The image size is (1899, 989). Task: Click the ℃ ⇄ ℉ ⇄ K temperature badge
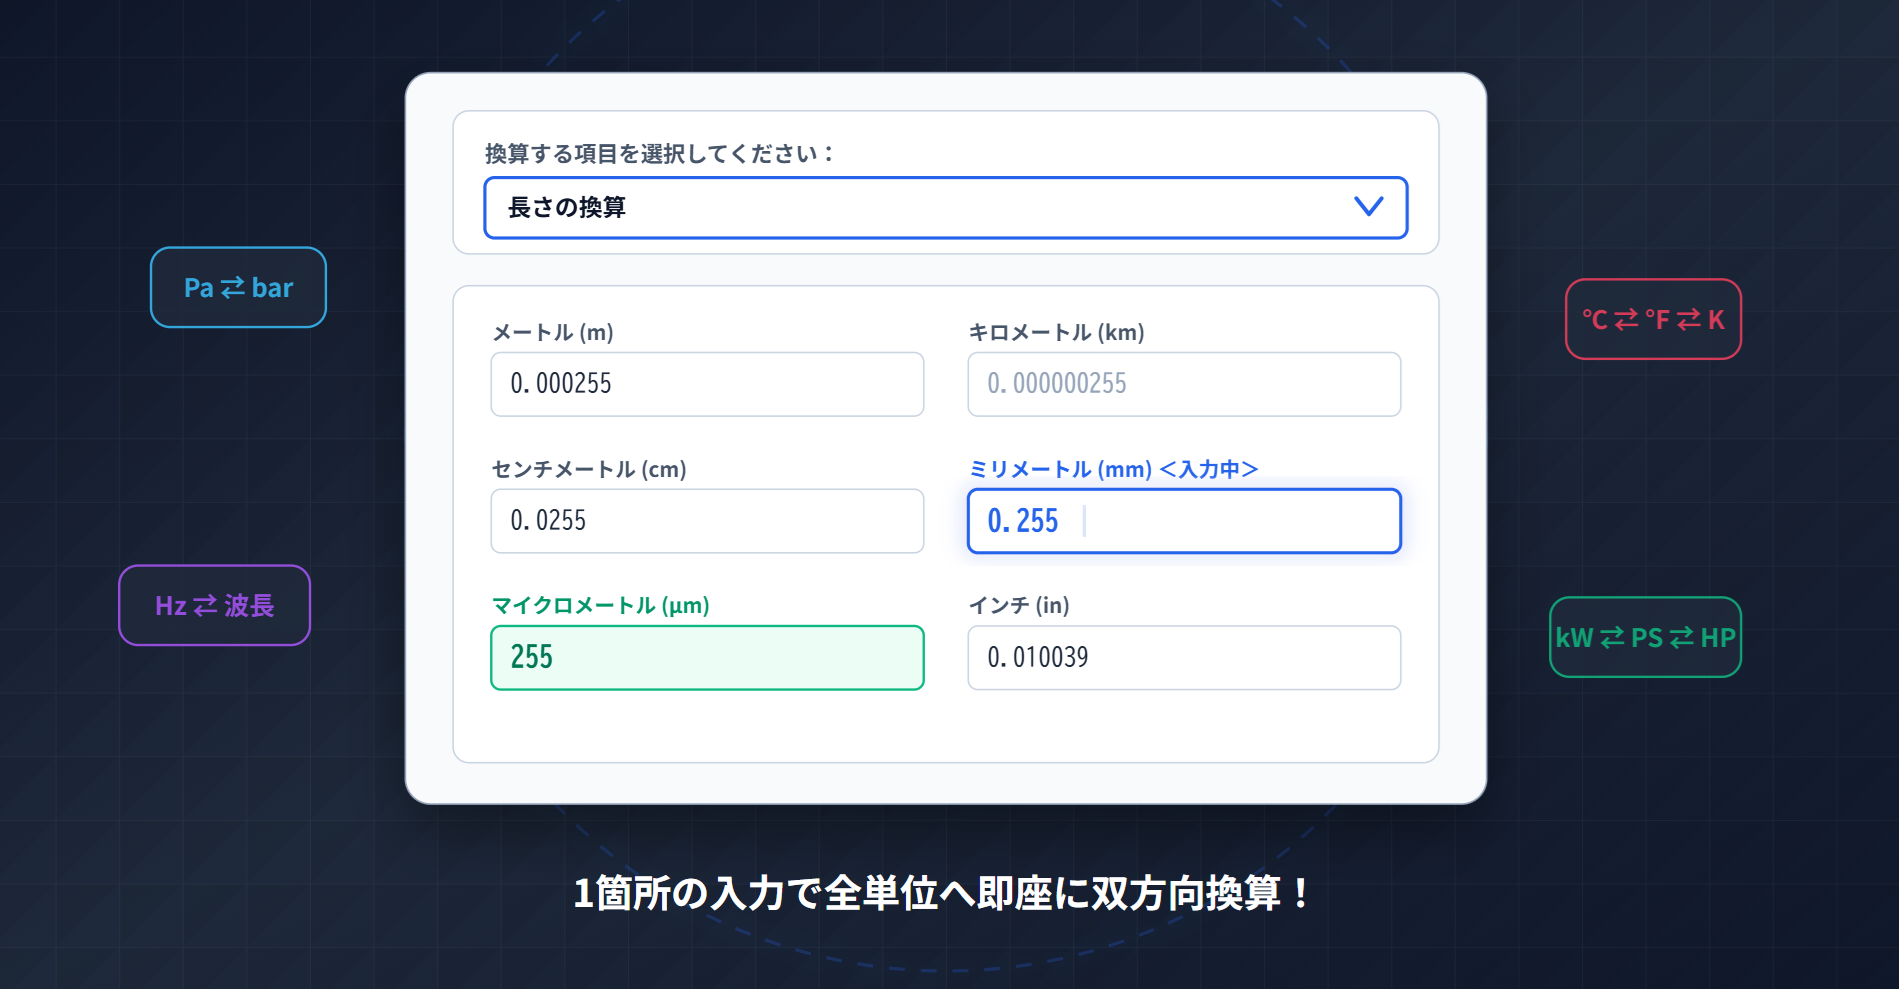click(1653, 319)
